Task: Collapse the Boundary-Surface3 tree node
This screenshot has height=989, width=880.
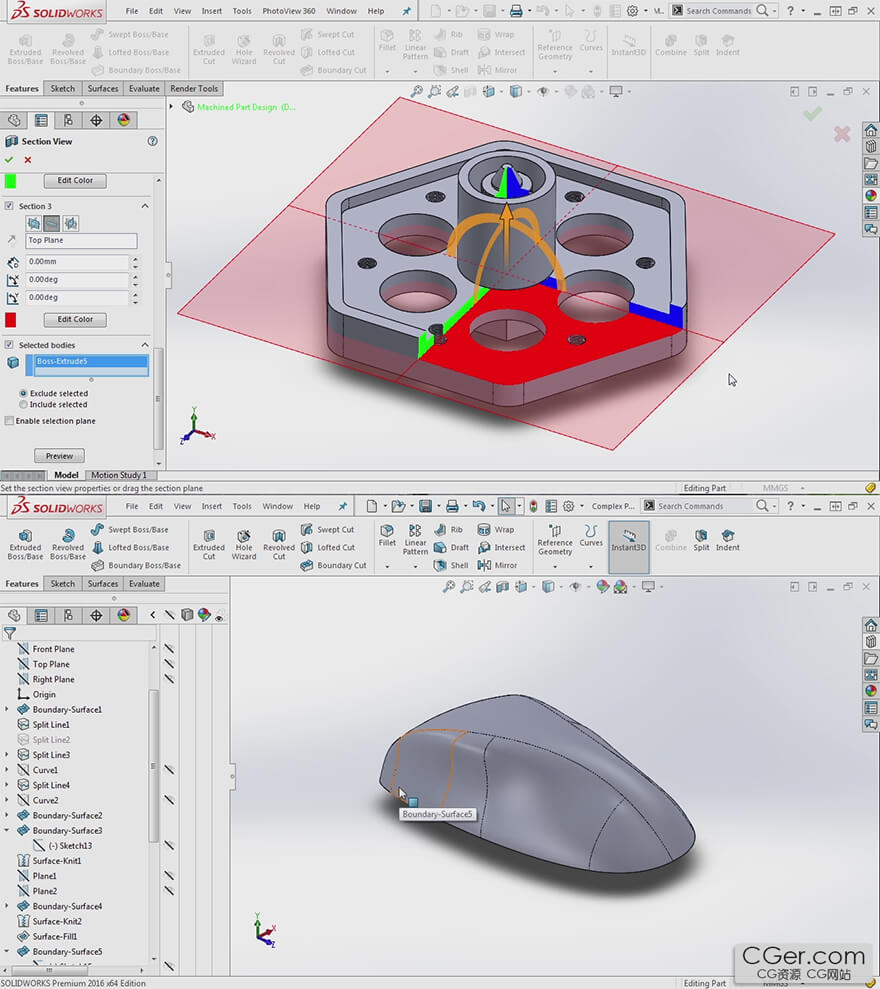Action: point(7,831)
